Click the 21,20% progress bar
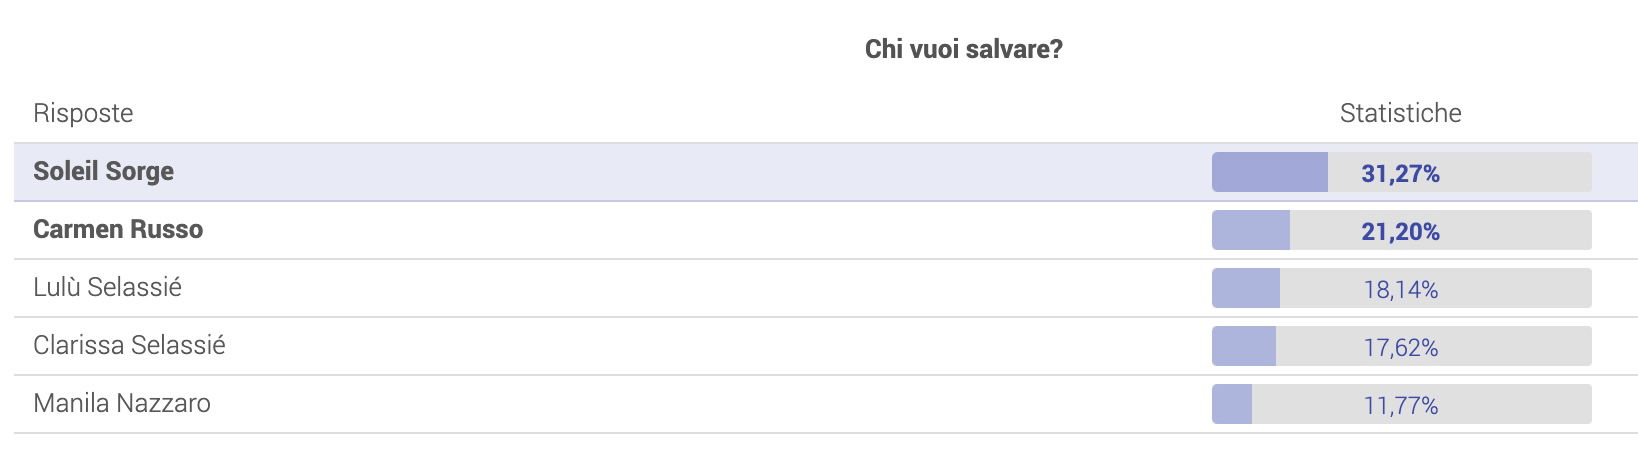The width and height of the screenshot is (1638, 456). click(x=1402, y=230)
